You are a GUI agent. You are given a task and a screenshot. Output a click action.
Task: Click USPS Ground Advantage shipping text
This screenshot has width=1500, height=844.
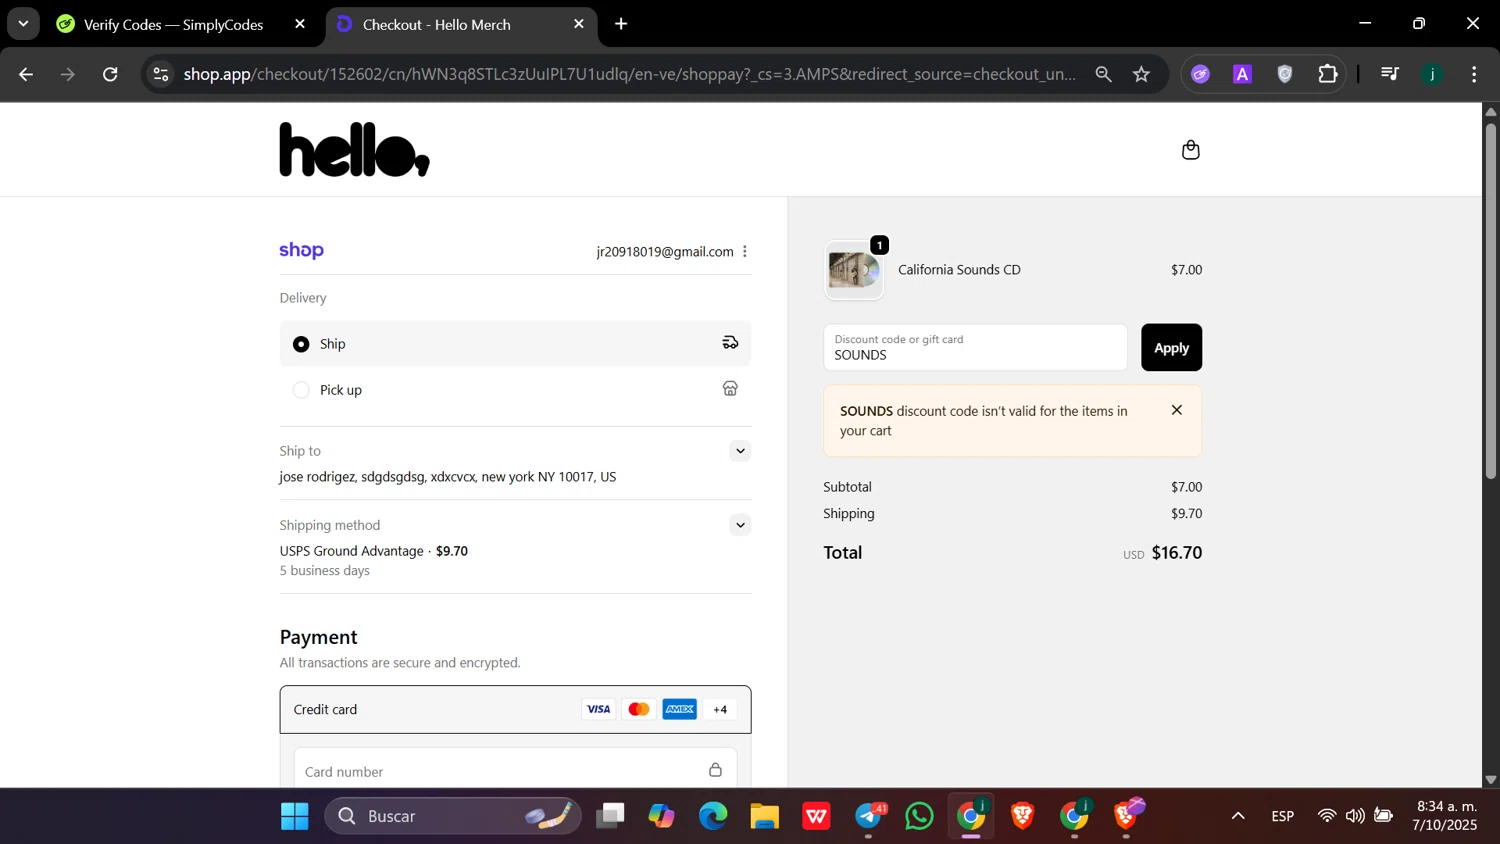352,551
